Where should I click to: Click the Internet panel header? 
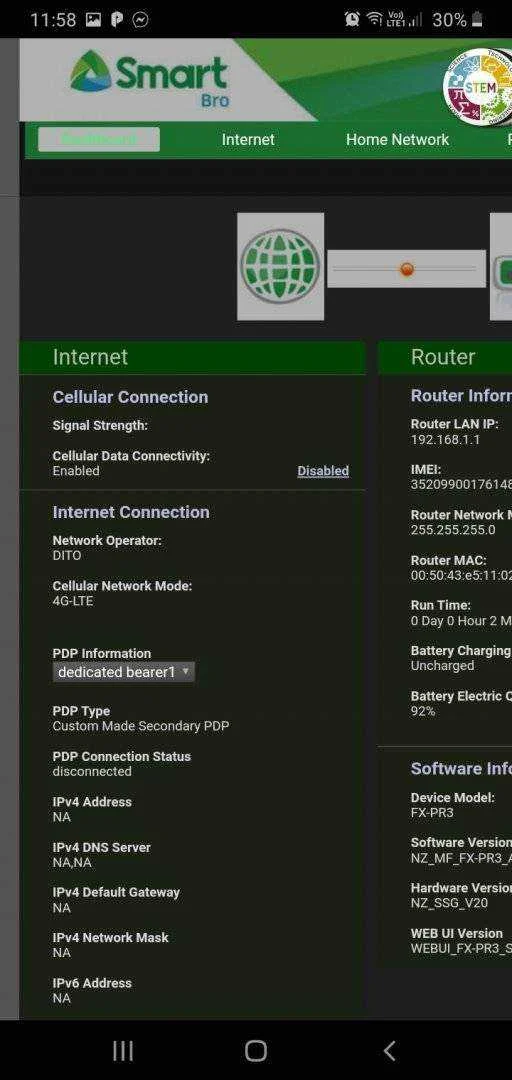tap(192, 357)
